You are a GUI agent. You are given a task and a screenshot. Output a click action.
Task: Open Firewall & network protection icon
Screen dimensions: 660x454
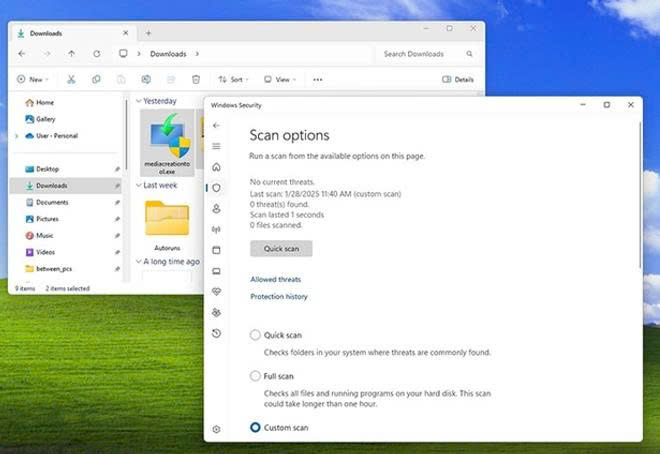click(x=216, y=229)
